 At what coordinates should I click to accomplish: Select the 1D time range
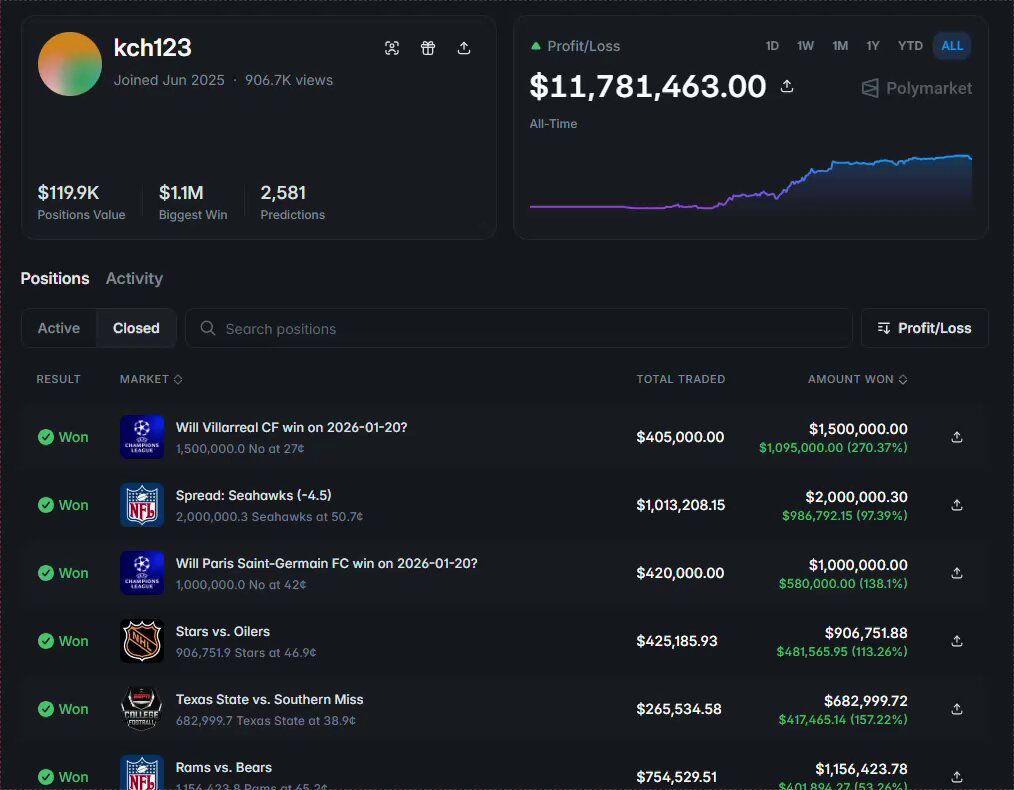(772, 46)
